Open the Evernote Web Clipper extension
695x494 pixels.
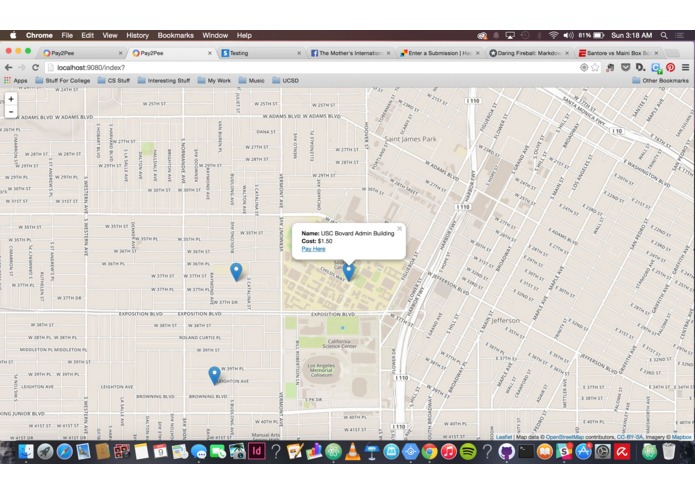(610, 67)
